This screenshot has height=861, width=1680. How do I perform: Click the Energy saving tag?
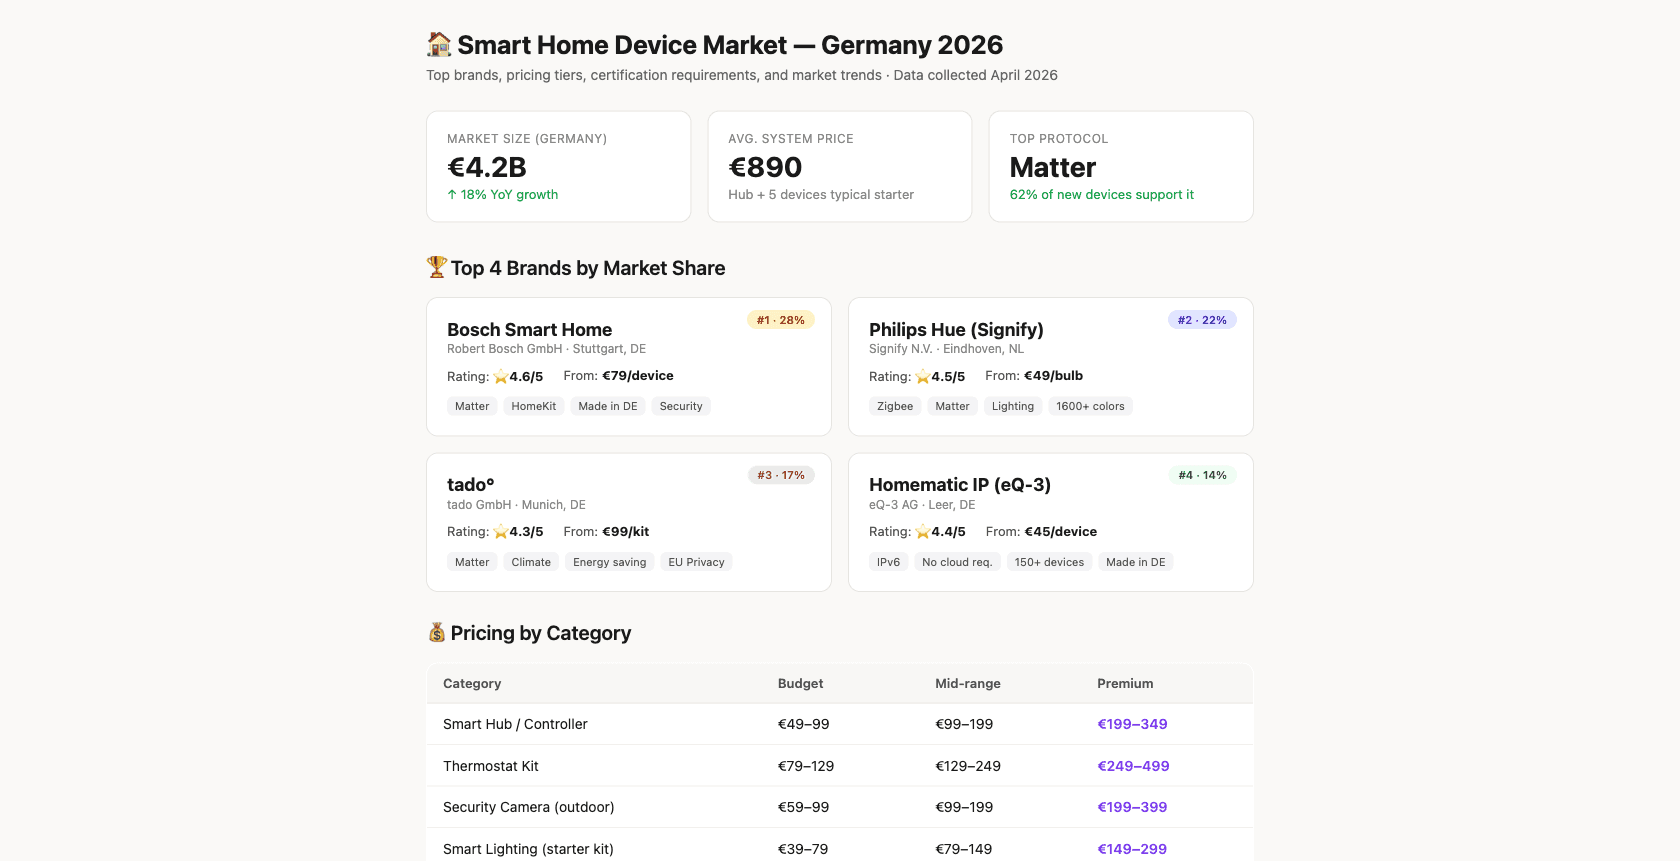click(610, 562)
